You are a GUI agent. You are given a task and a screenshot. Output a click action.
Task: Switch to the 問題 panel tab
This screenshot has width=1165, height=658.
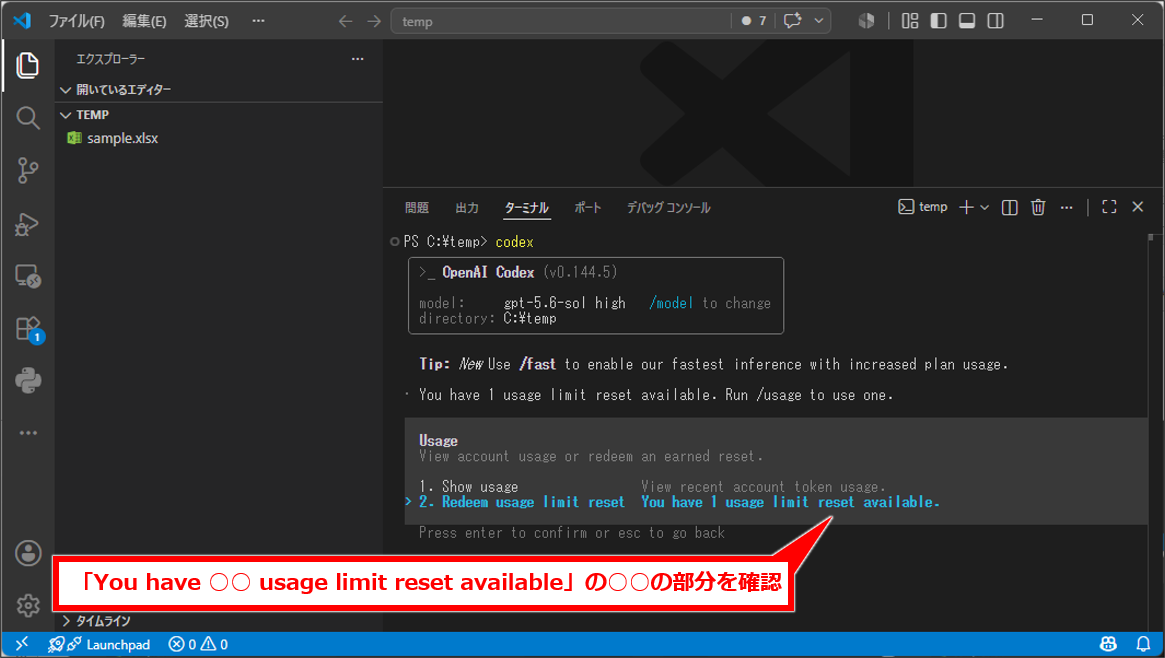(417, 208)
